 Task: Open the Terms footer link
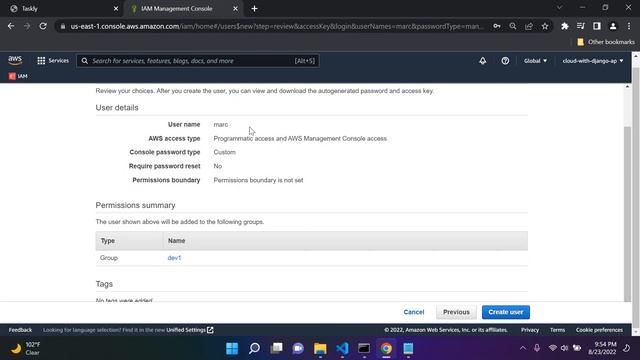point(557,330)
